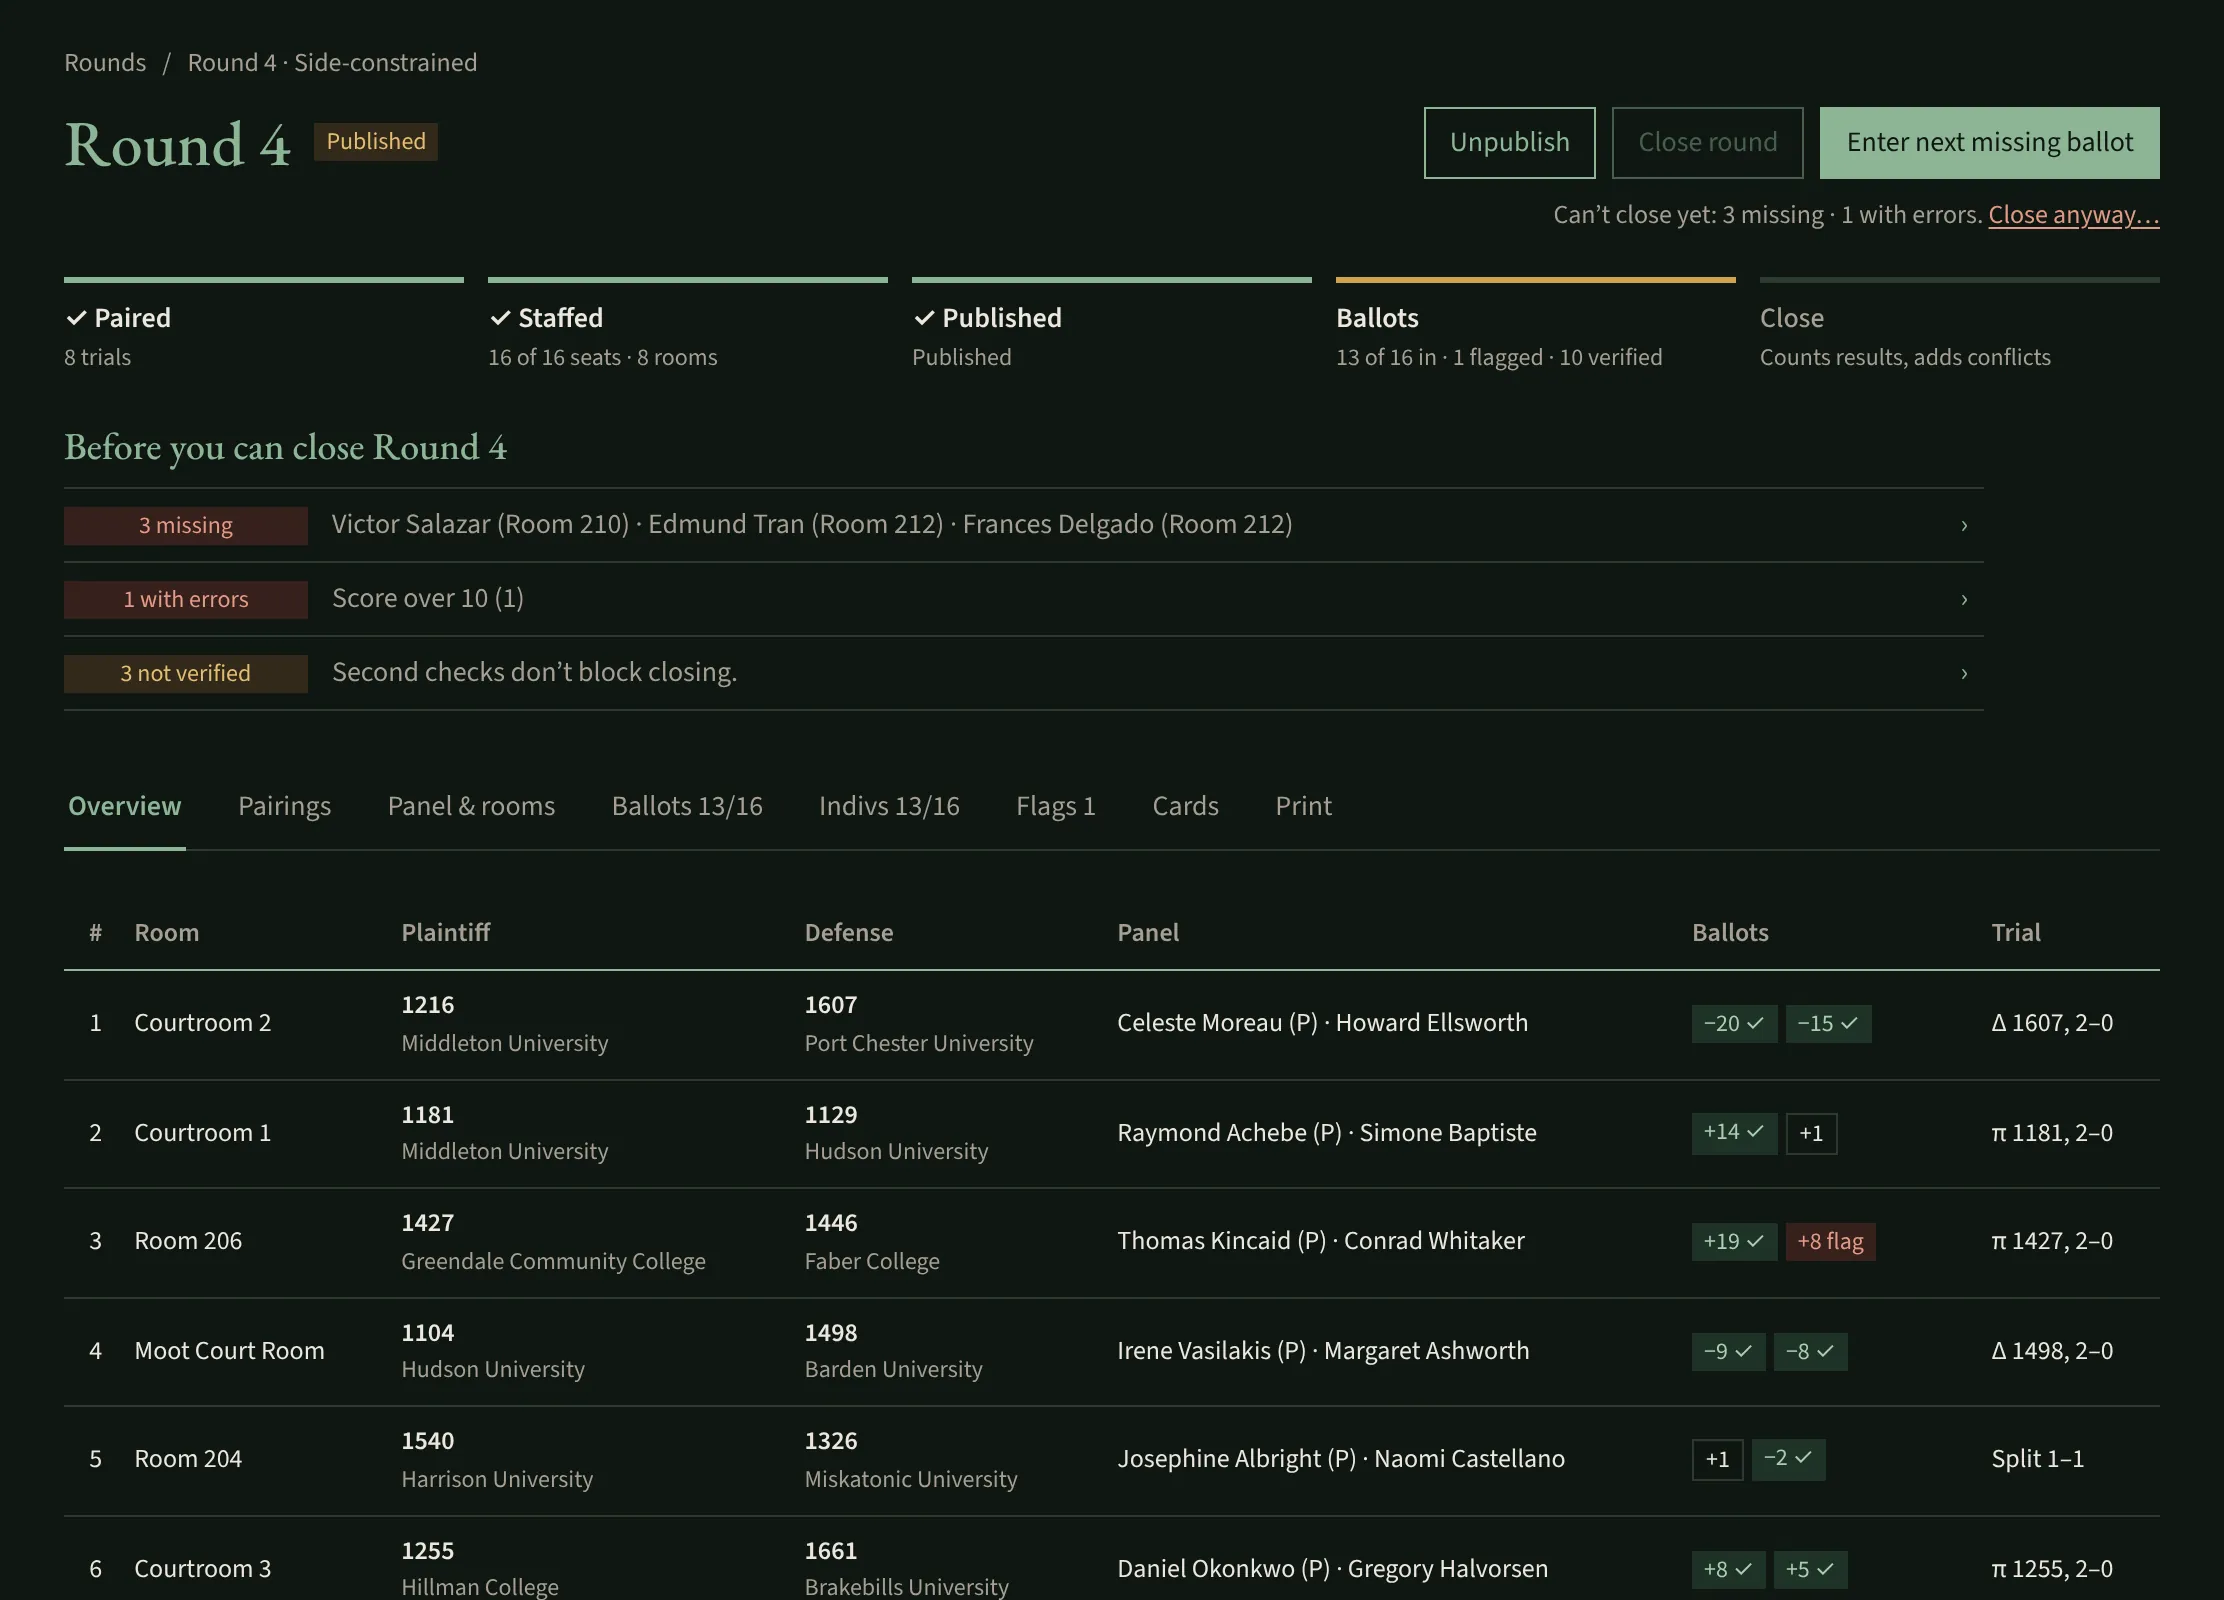2224x1600 pixels.
Task: Click the 3 missing badge
Action: (x=186, y=525)
